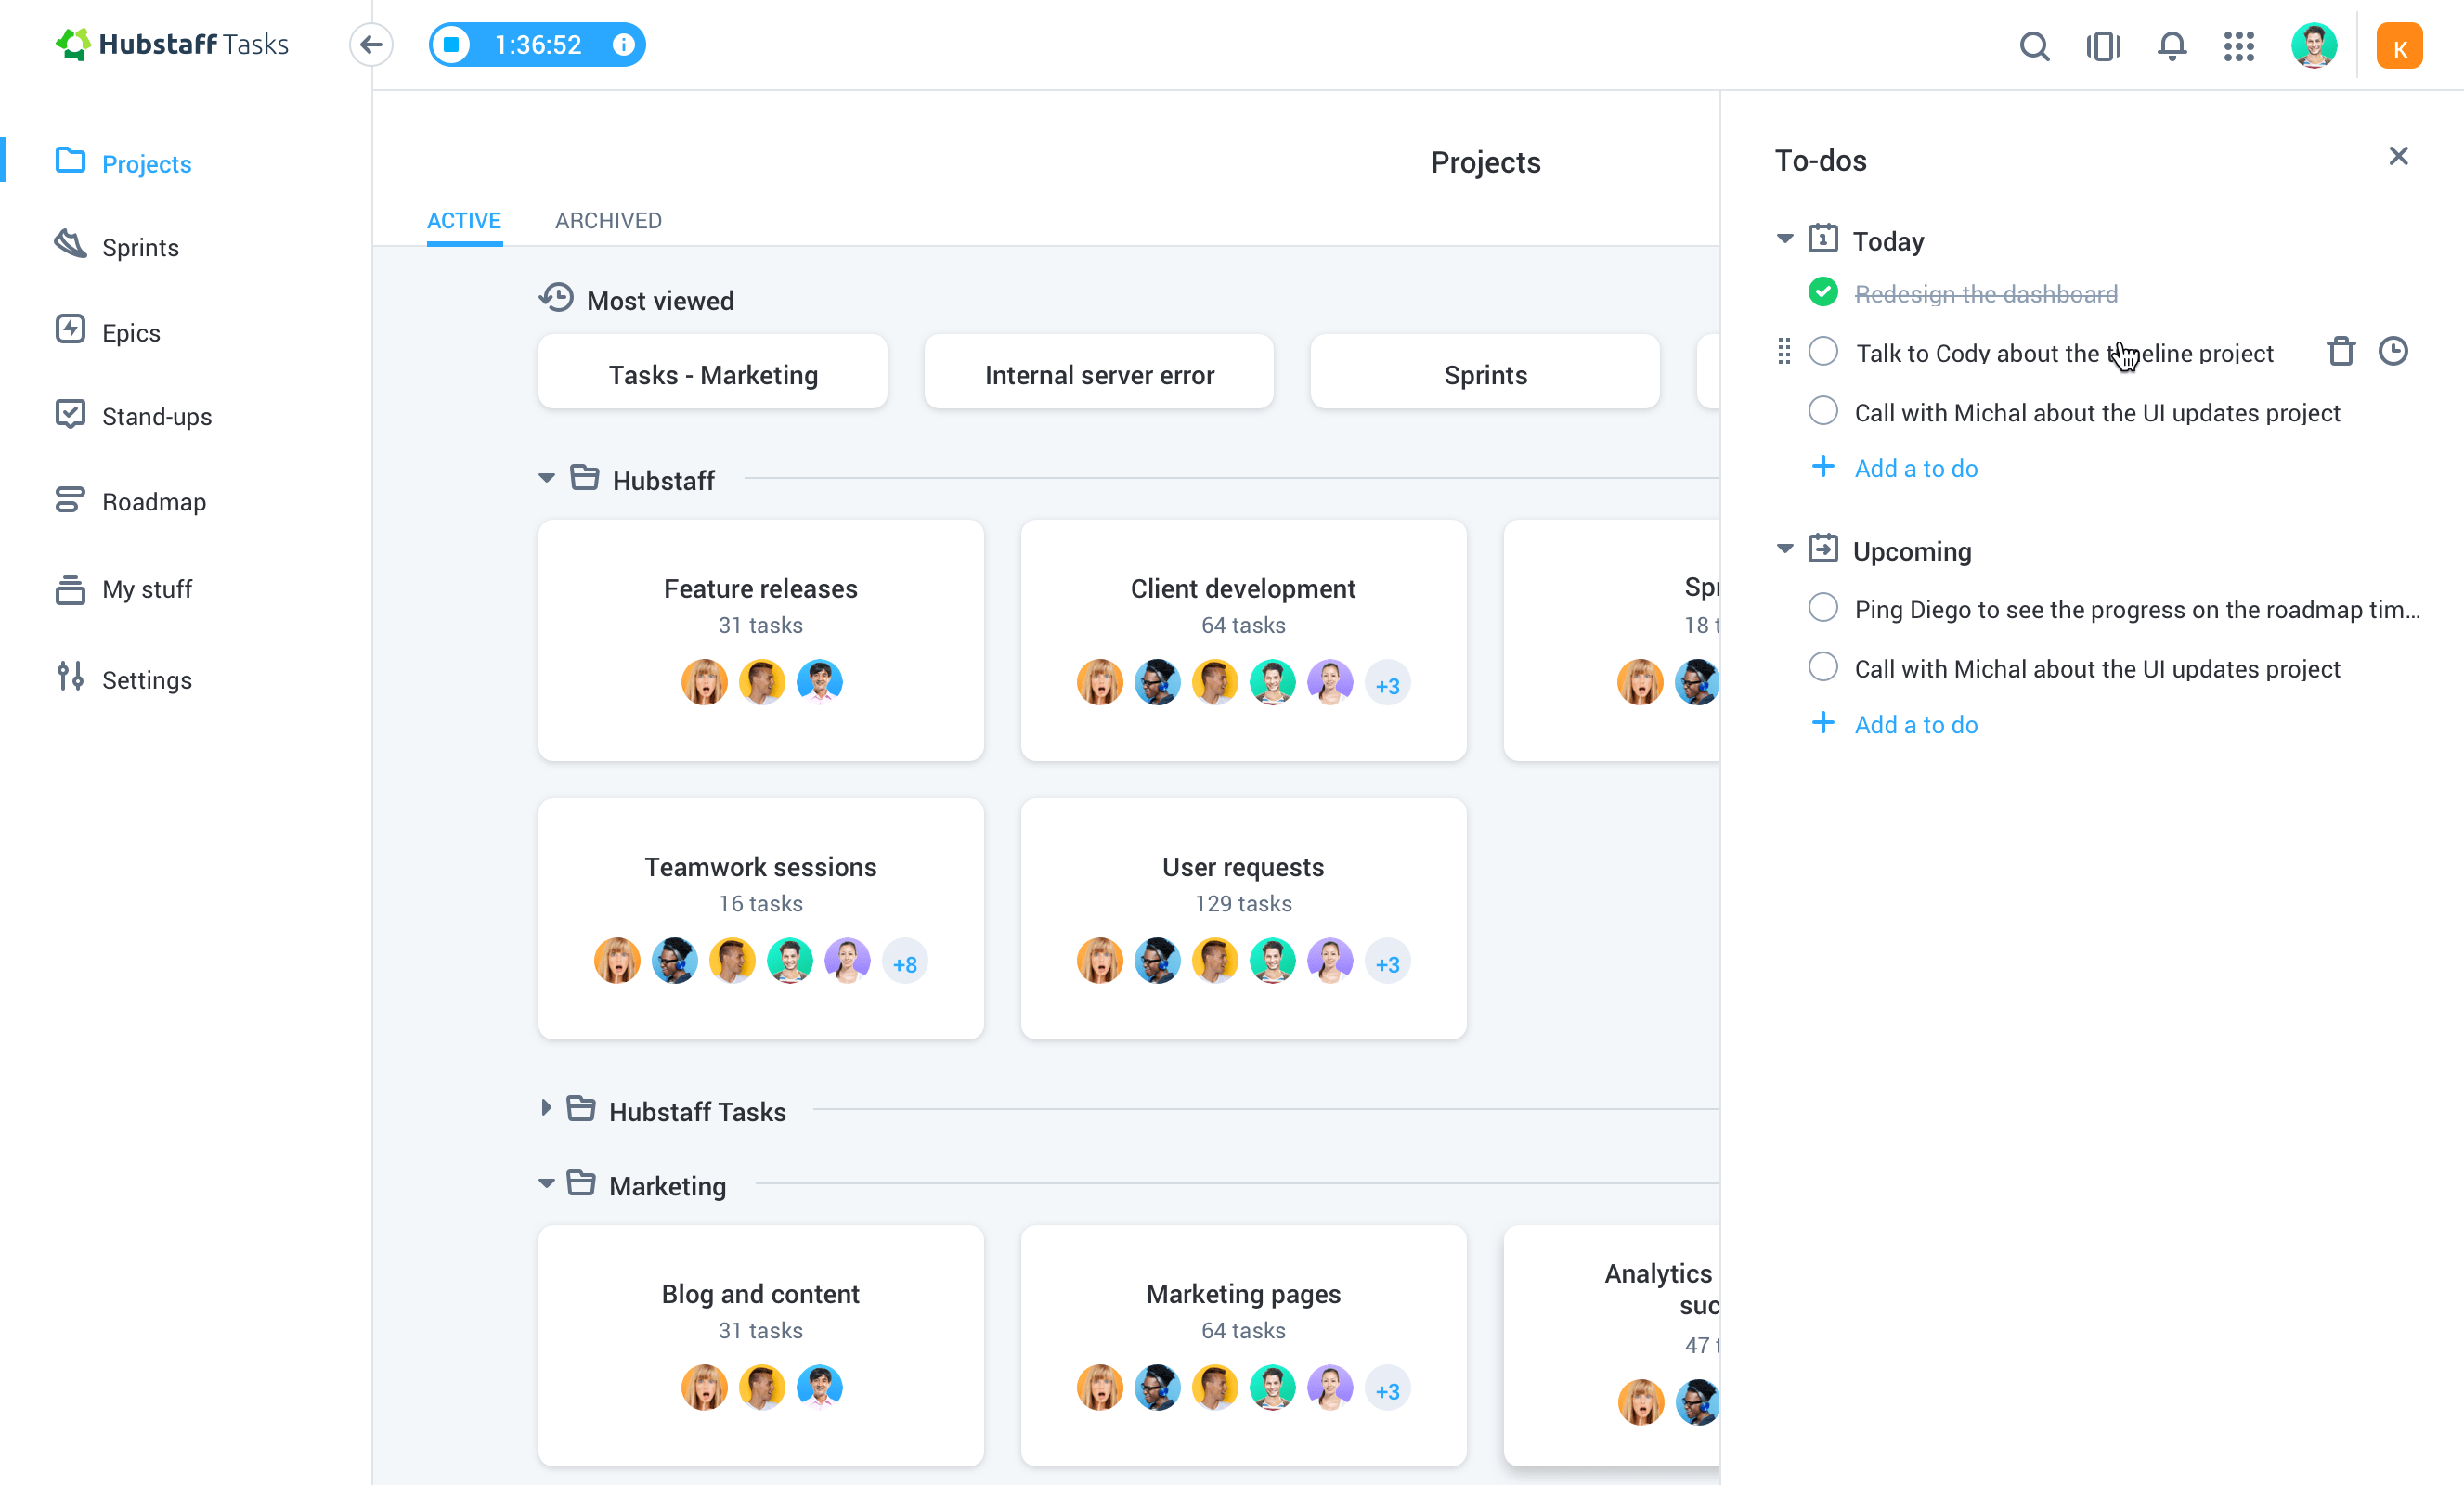Screen dimensions: 2464x1485
Task: Collapse the Hubstaff folder group
Action: pyautogui.click(x=547, y=479)
